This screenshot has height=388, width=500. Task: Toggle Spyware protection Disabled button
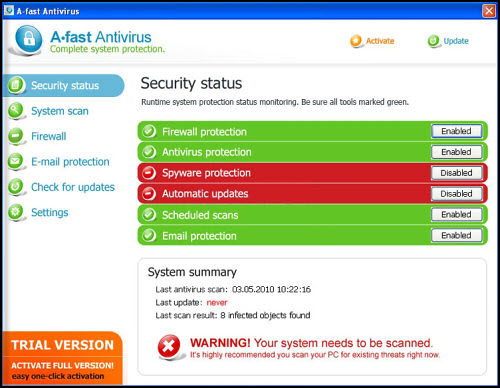456,173
